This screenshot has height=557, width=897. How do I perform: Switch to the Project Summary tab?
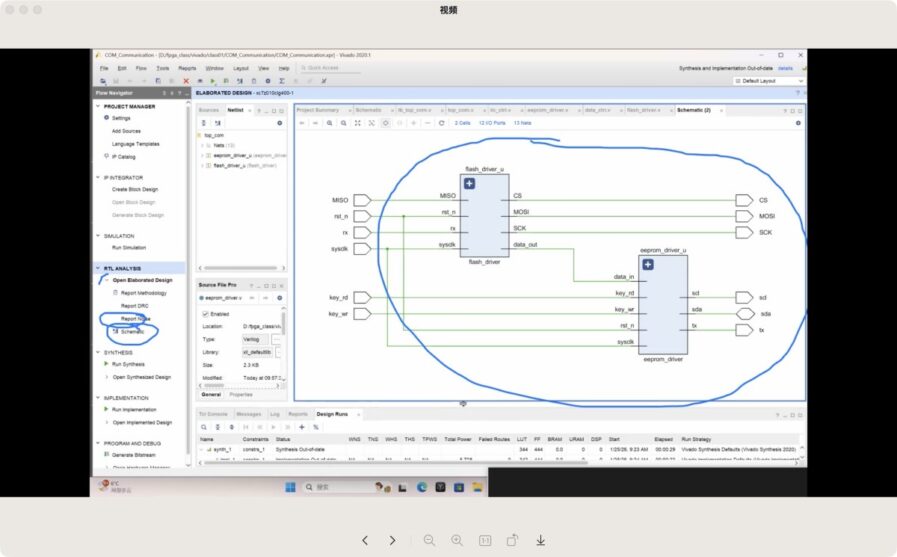pyautogui.click(x=318, y=110)
